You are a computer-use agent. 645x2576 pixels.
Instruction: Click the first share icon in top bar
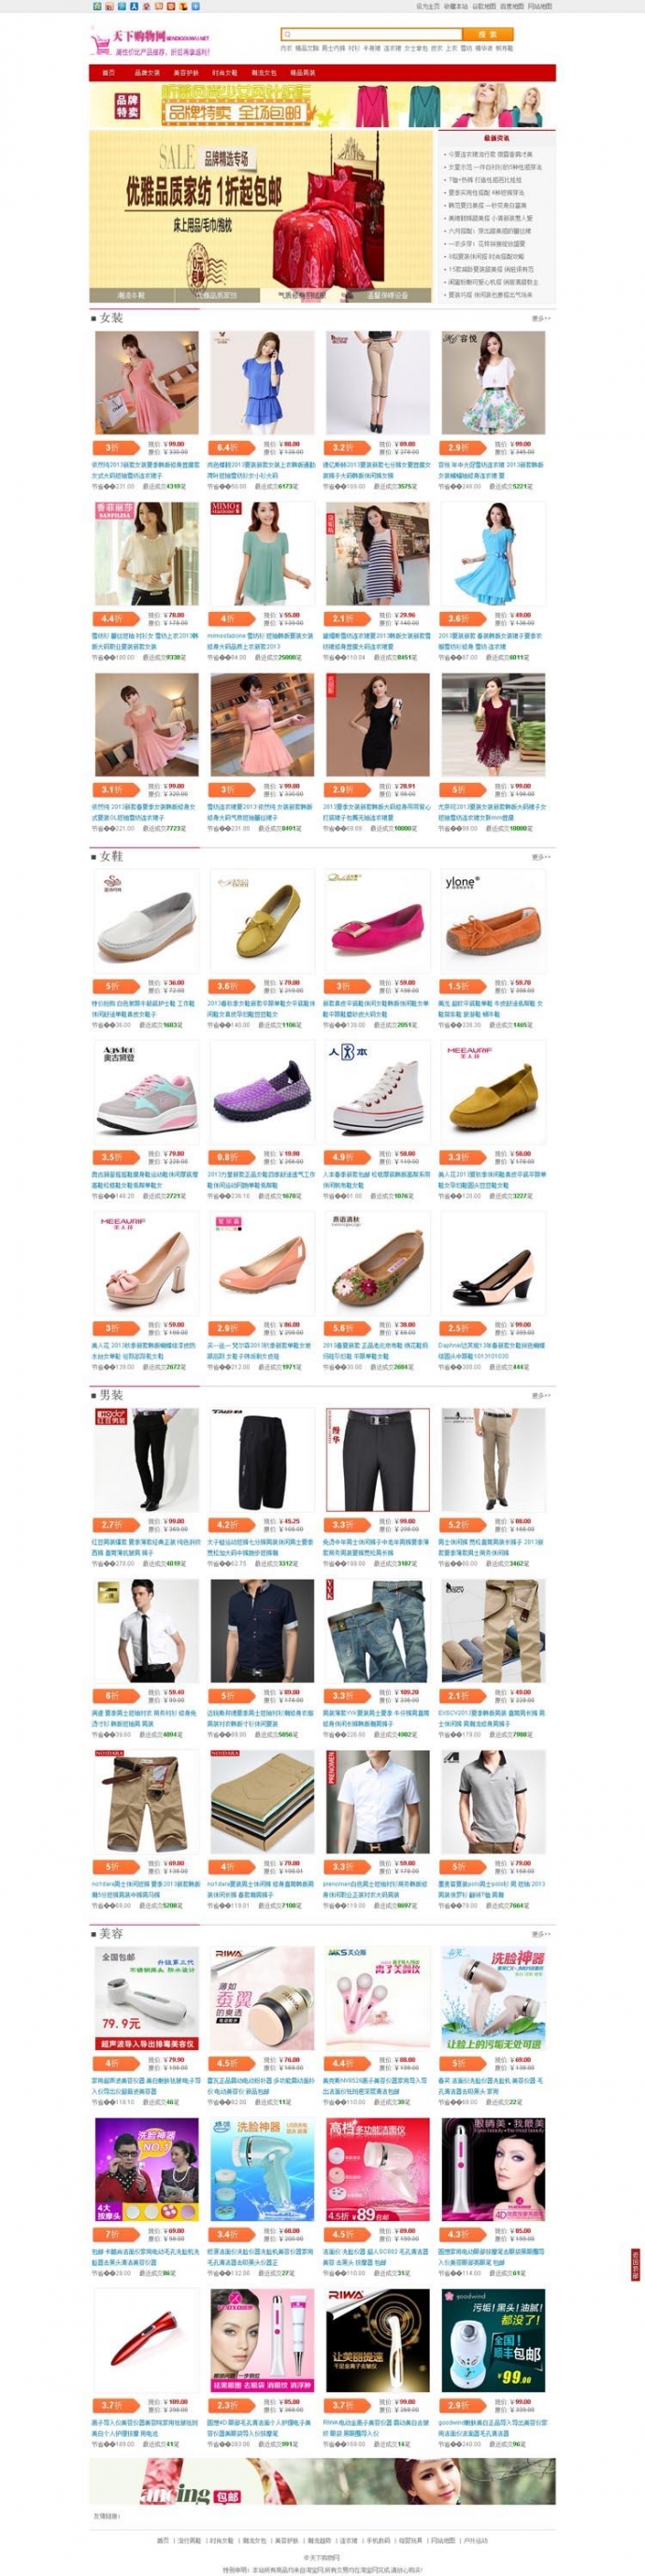coord(97,6)
